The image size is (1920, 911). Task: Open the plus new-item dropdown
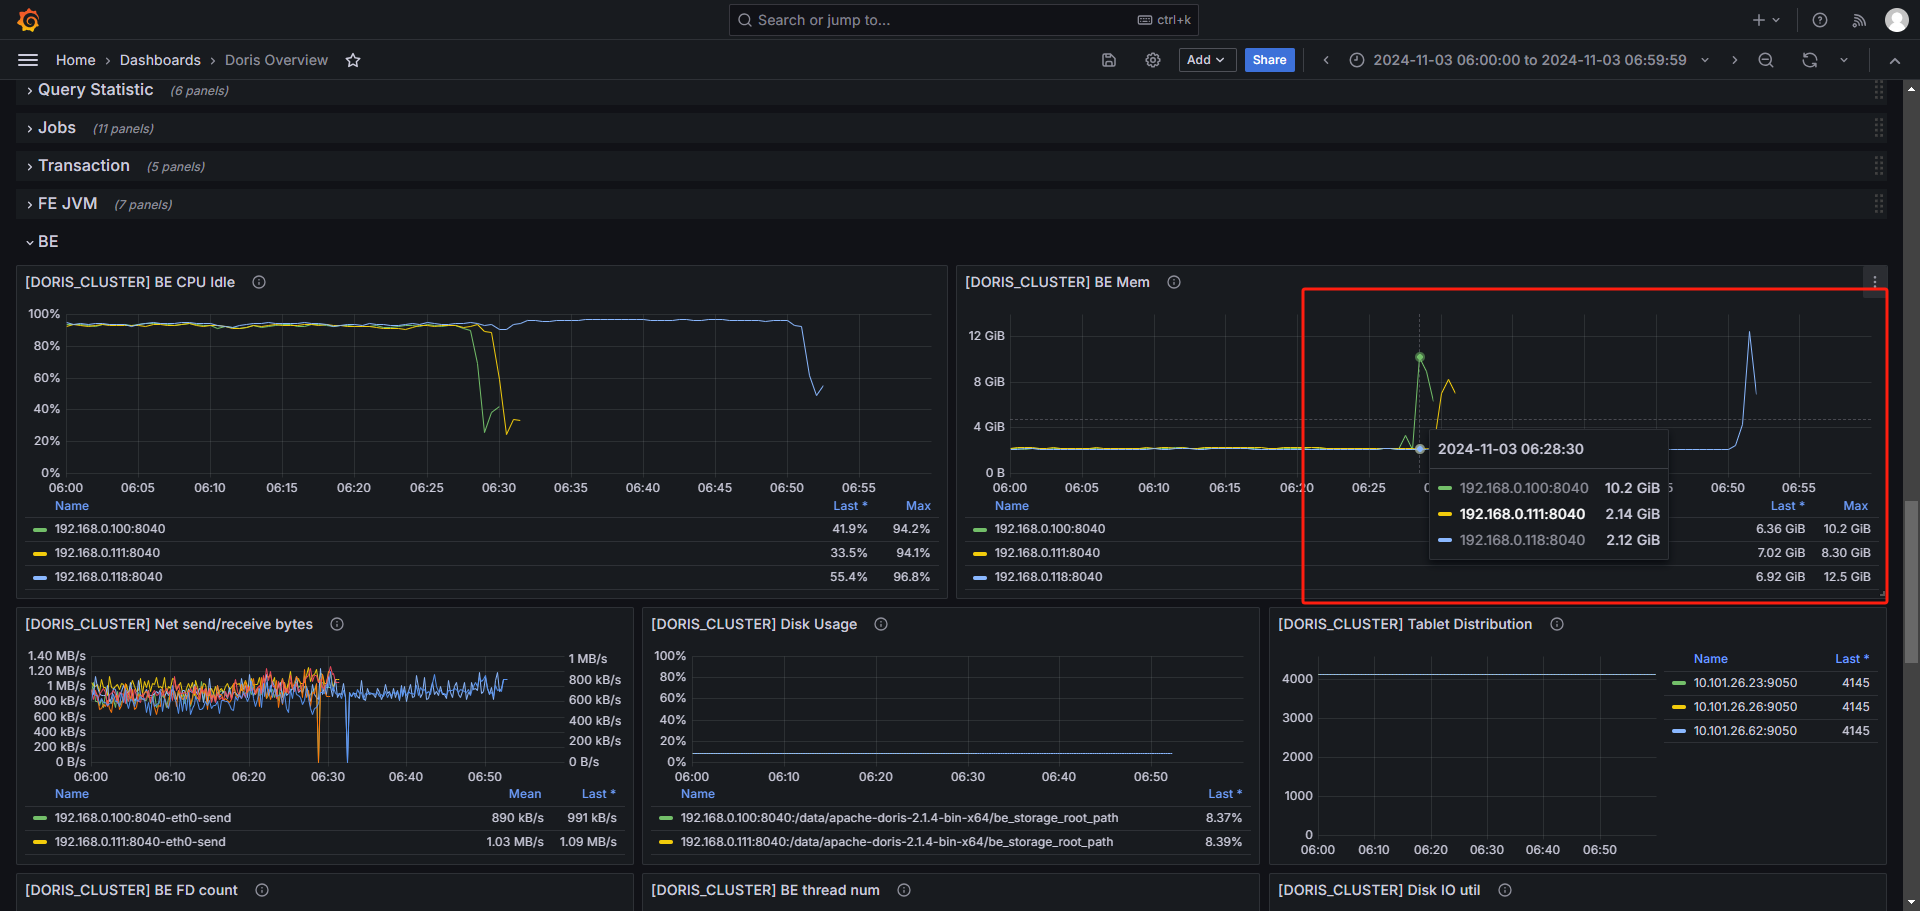1766,20
